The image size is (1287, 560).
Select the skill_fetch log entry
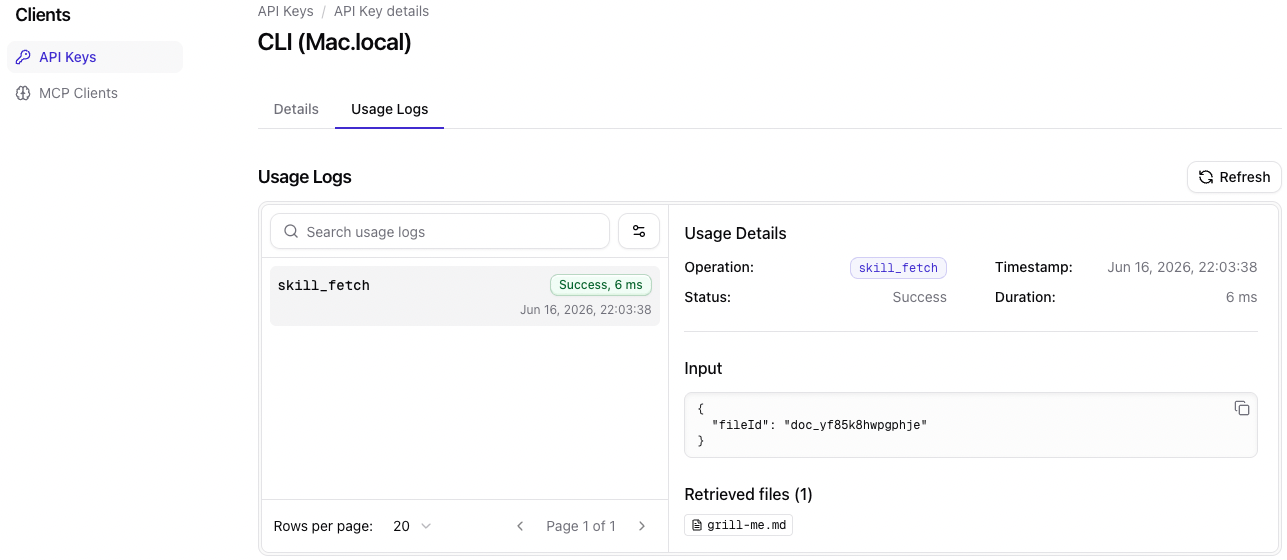(465, 296)
